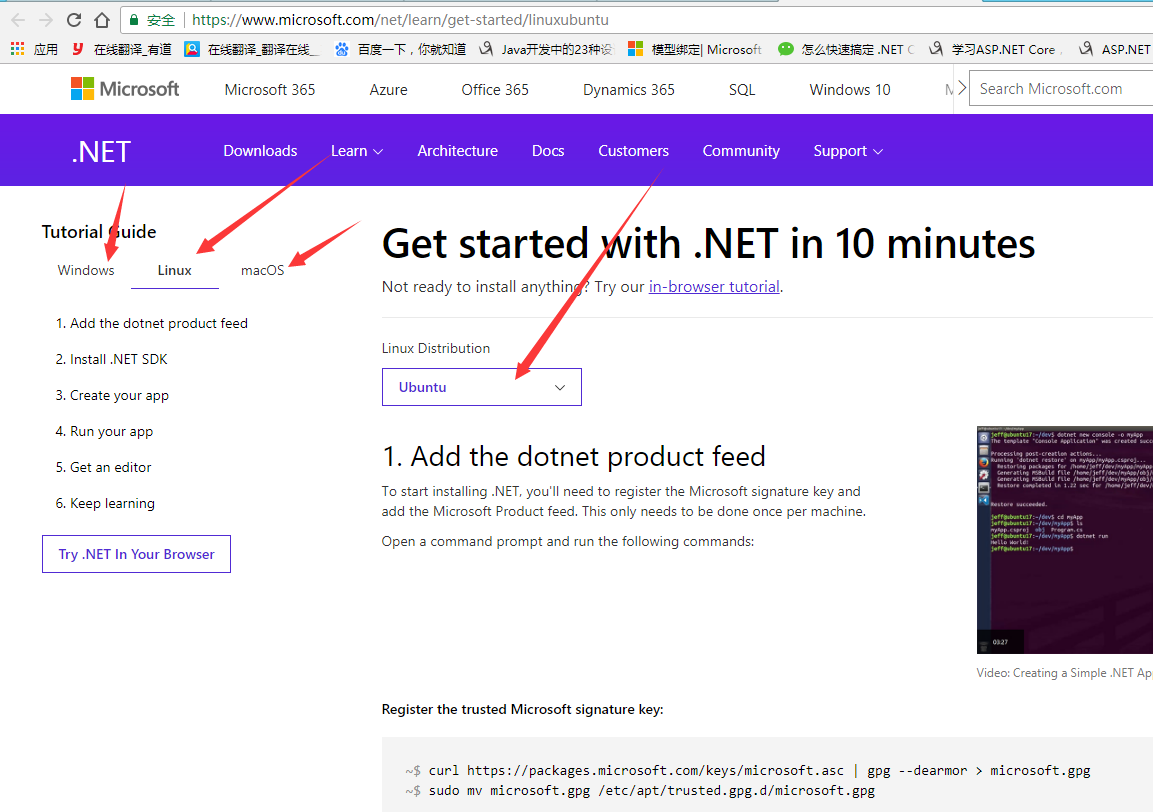Switch to the macOS tutorial tab

tap(263, 270)
